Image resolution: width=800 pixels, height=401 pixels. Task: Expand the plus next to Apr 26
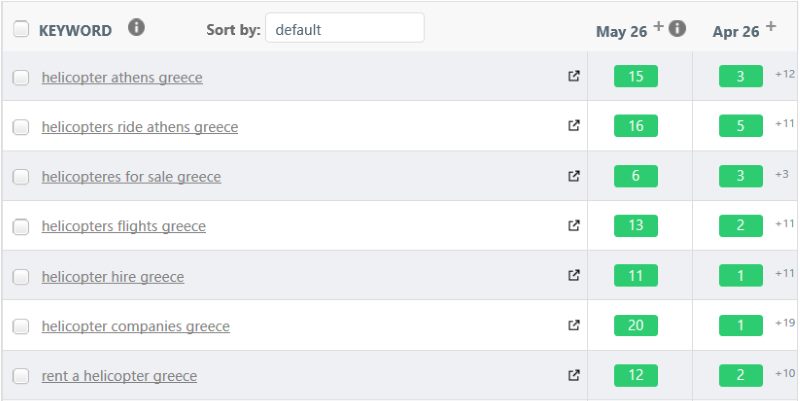[770, 26]
